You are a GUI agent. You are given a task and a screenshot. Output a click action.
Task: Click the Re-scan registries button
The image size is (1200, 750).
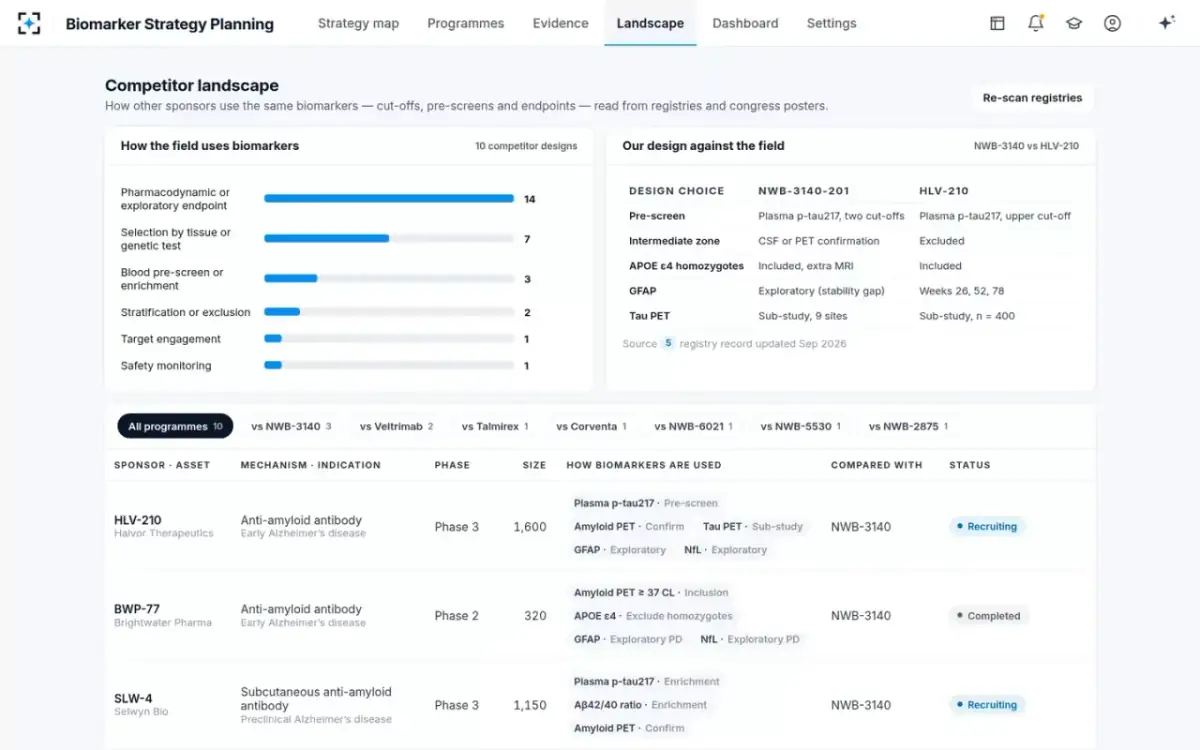pos(1032,98)
